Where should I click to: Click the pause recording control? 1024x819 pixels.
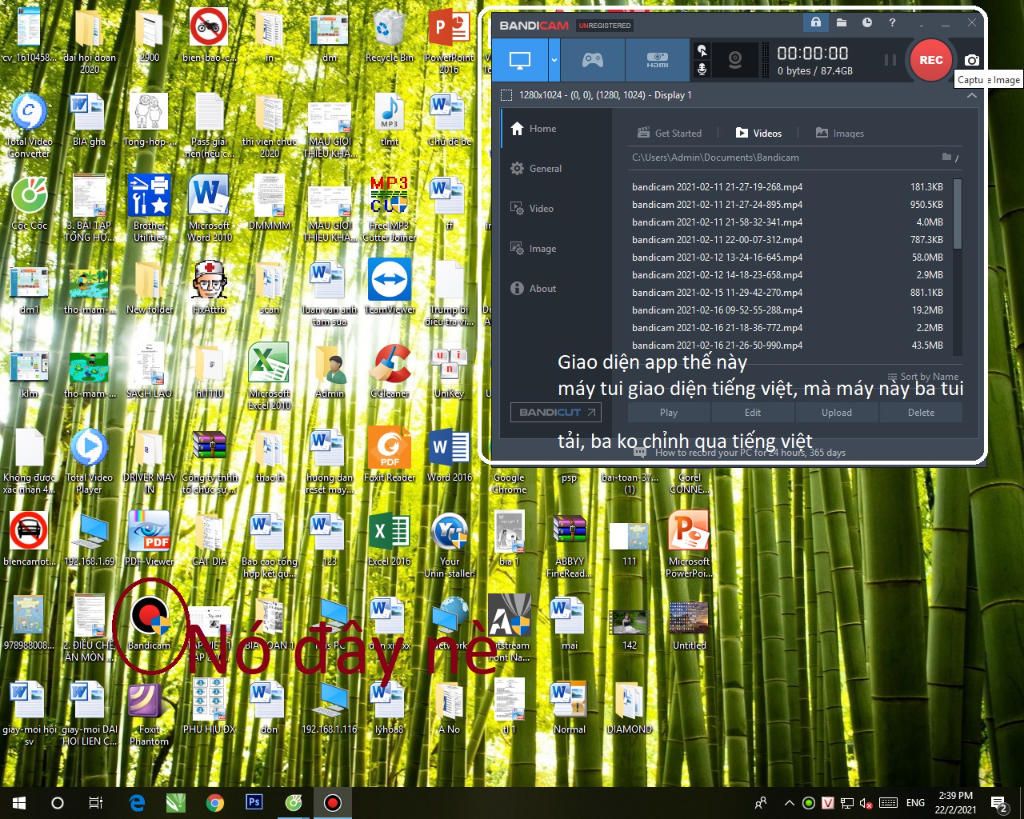click(890, 60)
